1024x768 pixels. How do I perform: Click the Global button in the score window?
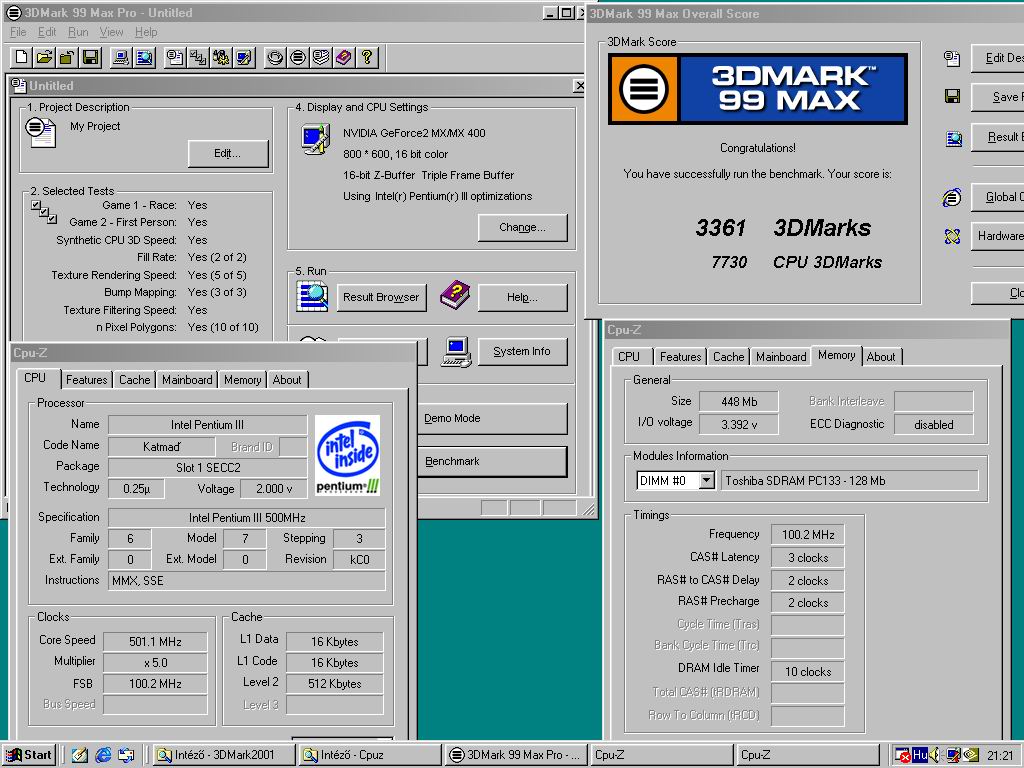coord(998,197)
